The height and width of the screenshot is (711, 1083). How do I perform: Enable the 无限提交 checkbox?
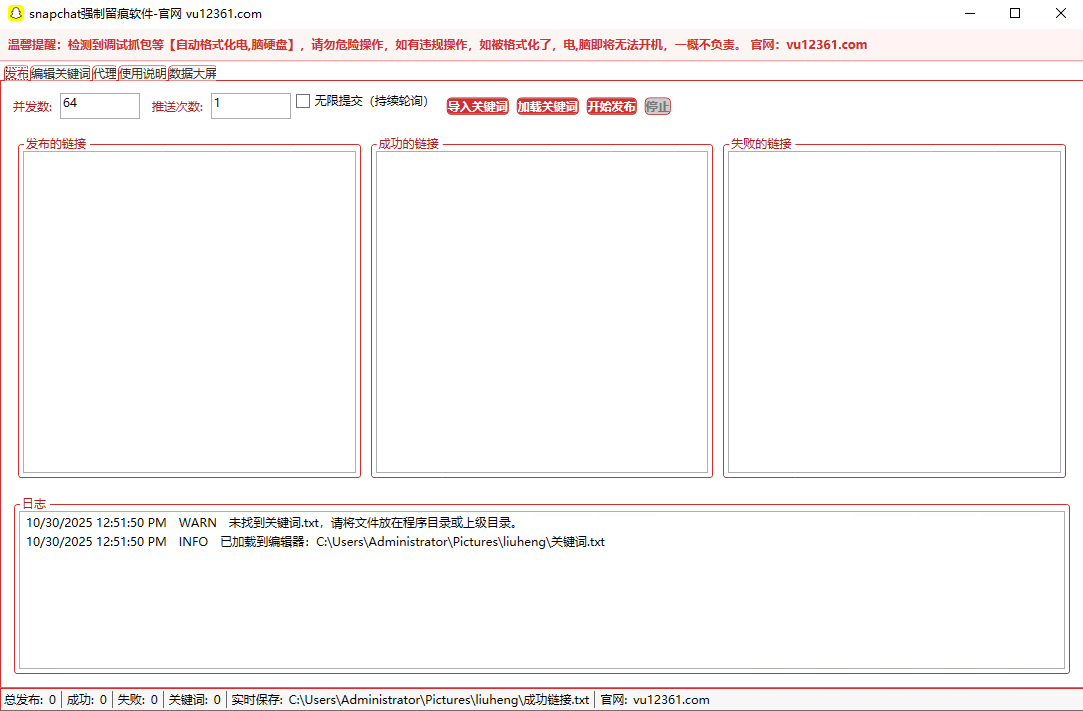[x=303, y=101]
